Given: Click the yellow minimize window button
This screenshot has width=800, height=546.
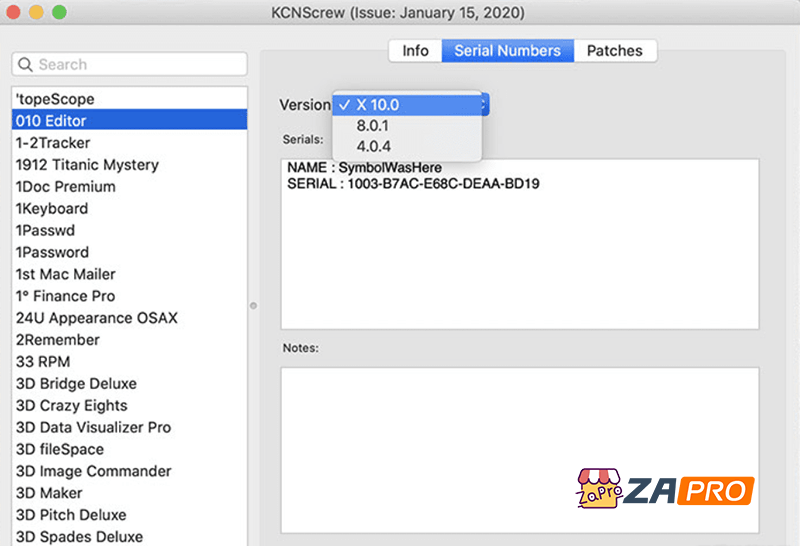Looking at the screenshot, I should (x=38, y=14).
